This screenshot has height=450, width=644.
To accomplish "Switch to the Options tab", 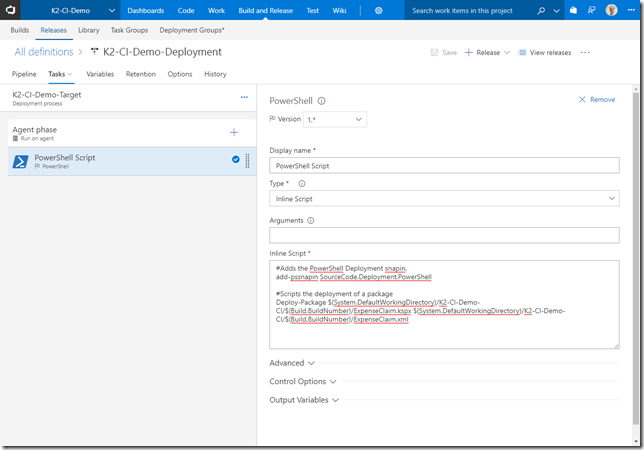I will click(180, 74).
